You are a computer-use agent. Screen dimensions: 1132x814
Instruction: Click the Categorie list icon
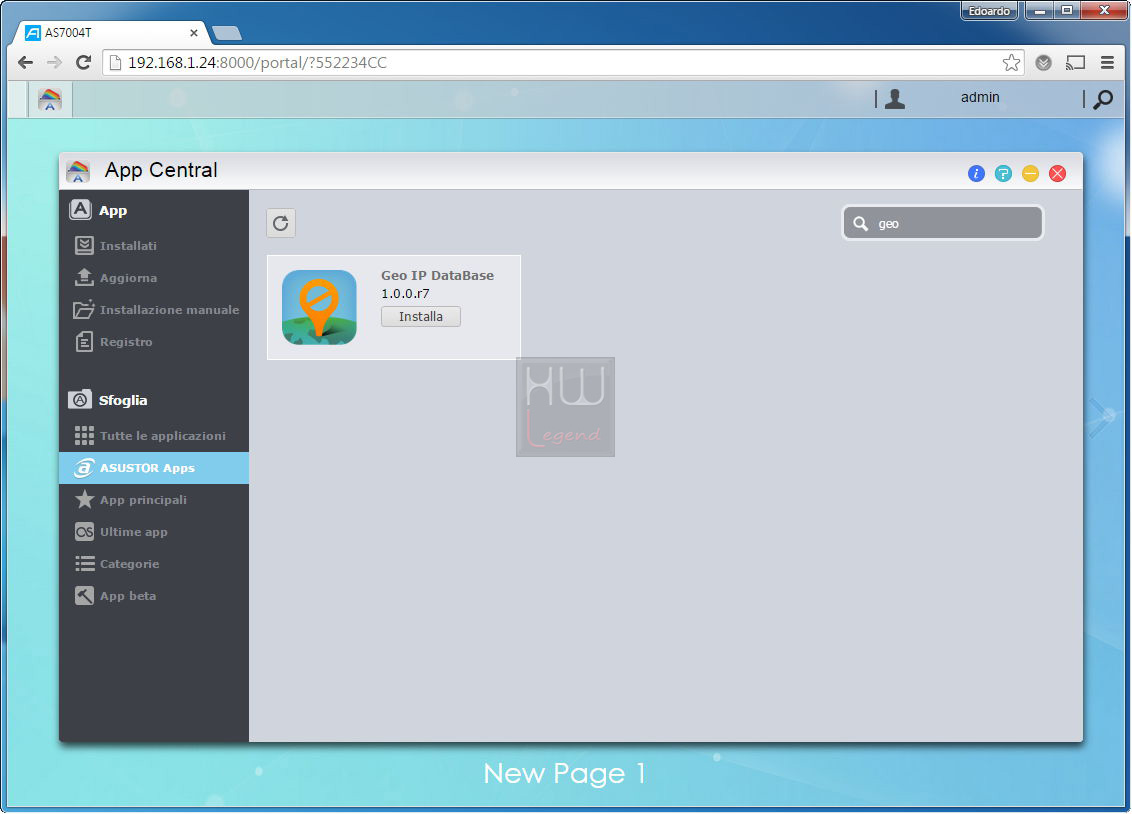pyautogui.click(x=84, y=564)
